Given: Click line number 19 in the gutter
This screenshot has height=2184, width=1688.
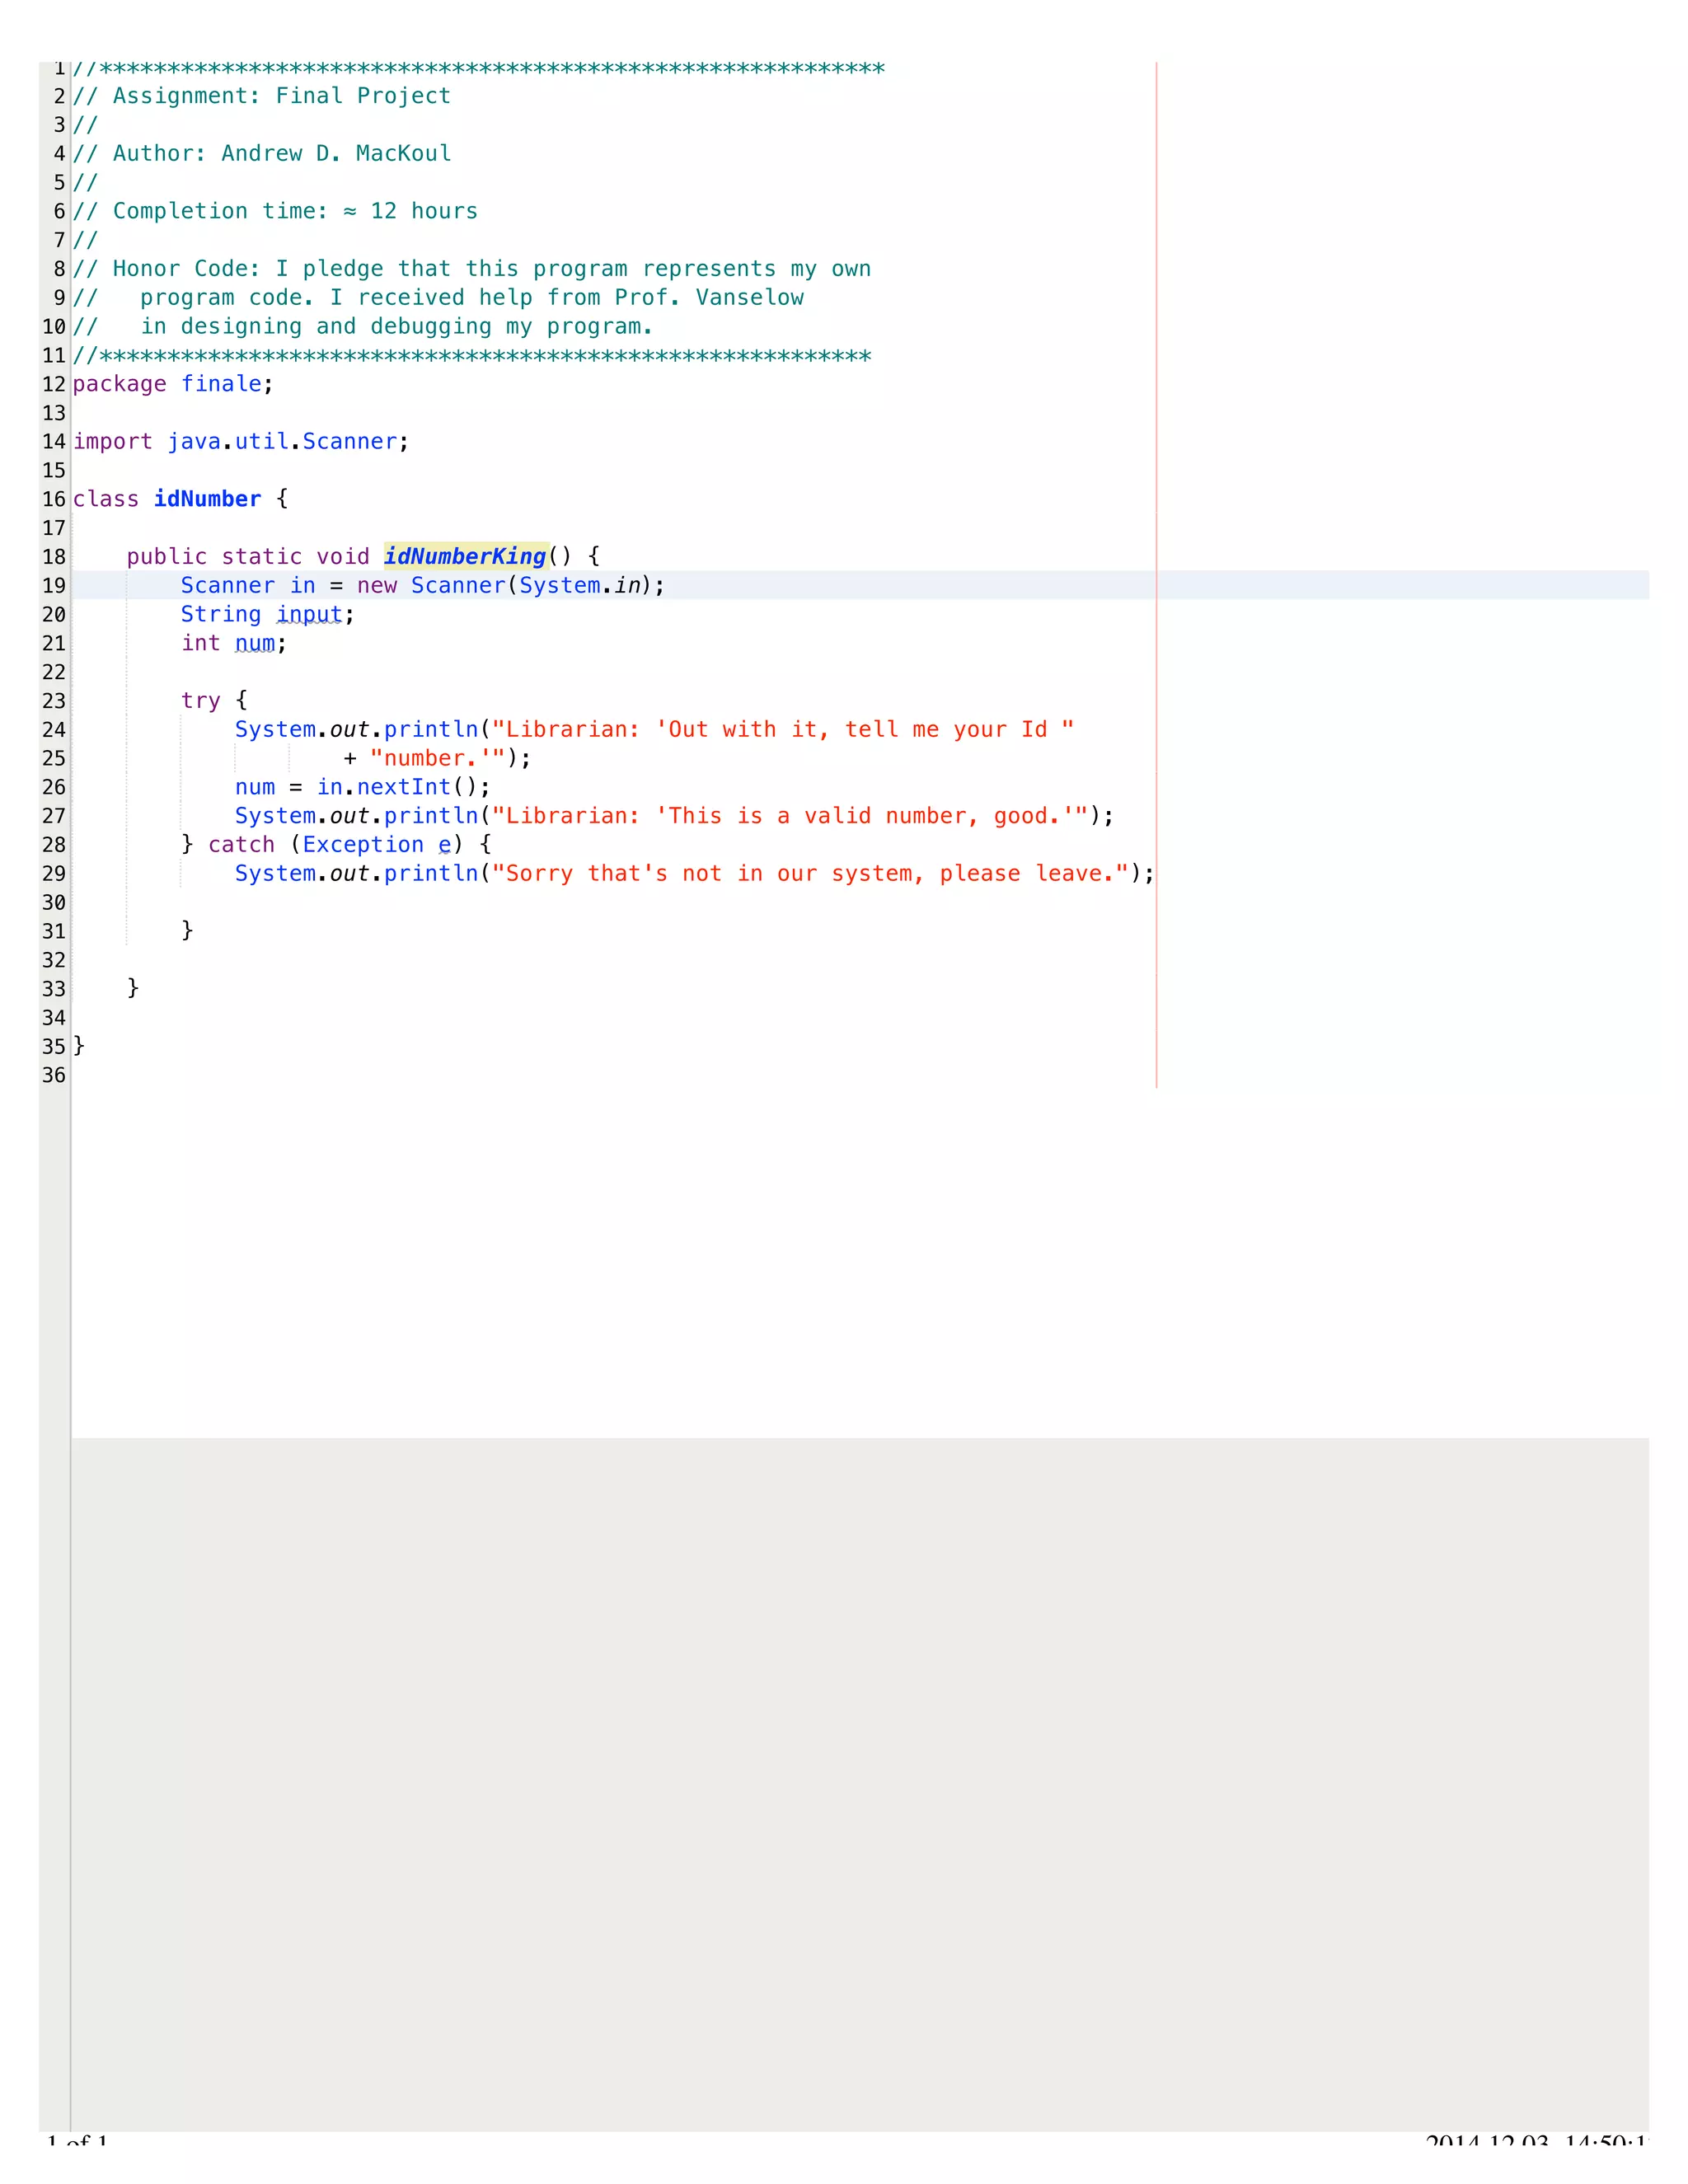Looking at the screenshot, I should click(x=54, y=586).
